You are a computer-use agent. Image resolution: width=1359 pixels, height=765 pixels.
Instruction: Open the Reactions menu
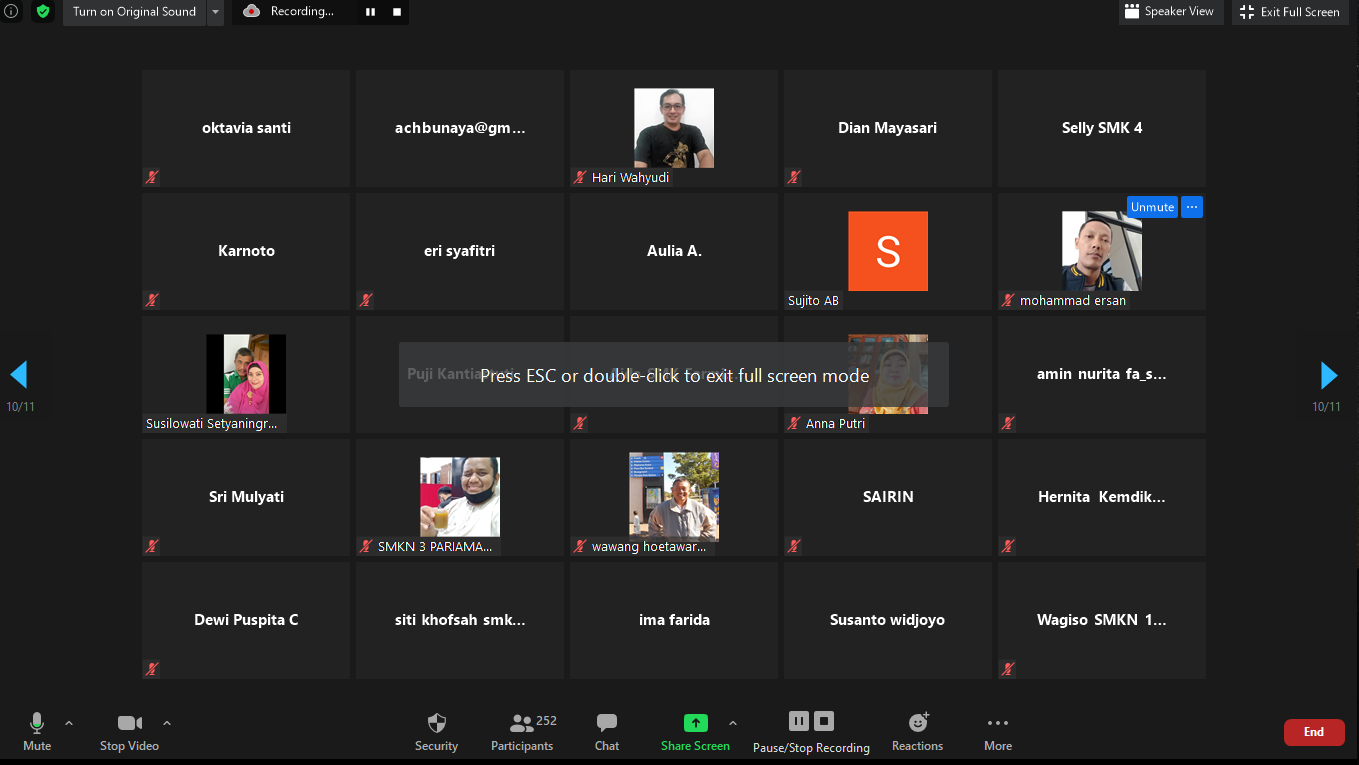pyautogui.click(x=917, y=732)
